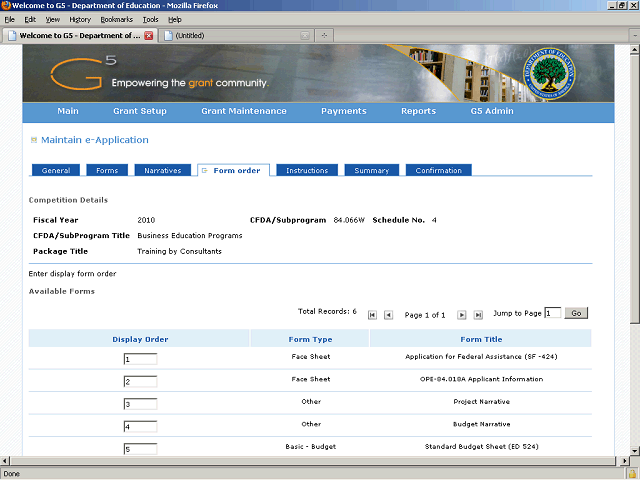Viewport: 640px width, 480px height.
Task: Click the Jump to Page input field
Action: [x=553, y=313]
